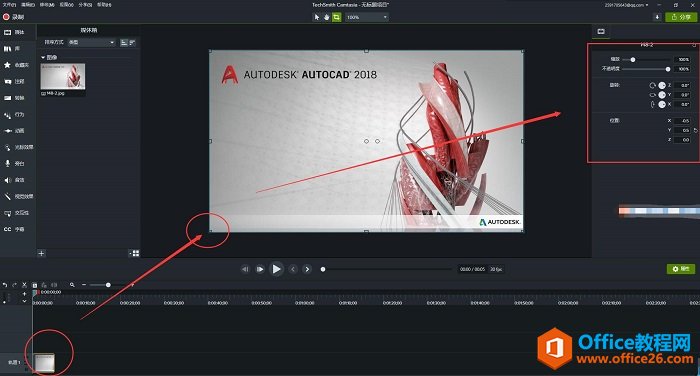
Task: Open the canvas zoom 100% dropdown
Action: coord(367,17)
